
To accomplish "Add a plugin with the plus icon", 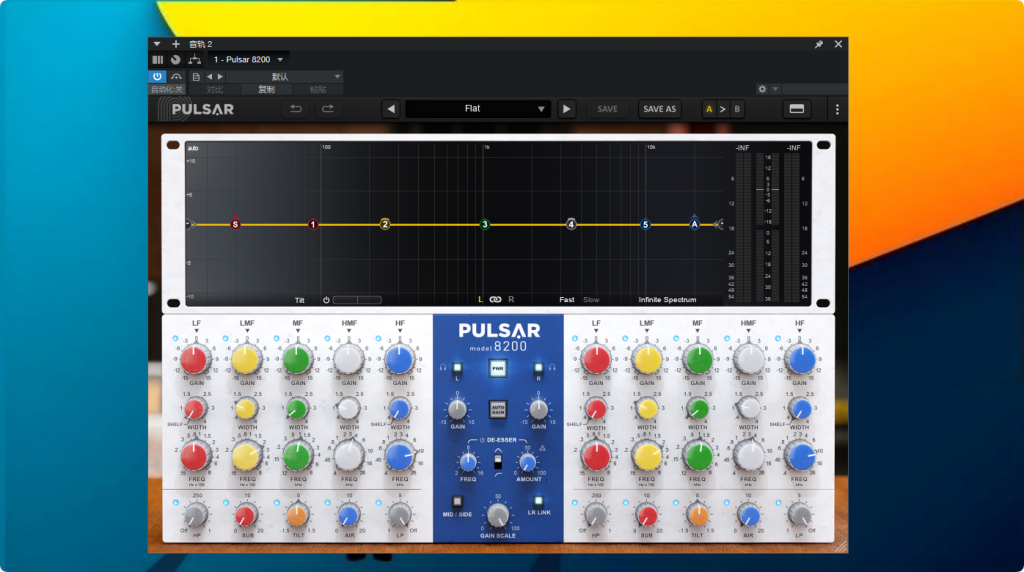I will coord(176,44).
